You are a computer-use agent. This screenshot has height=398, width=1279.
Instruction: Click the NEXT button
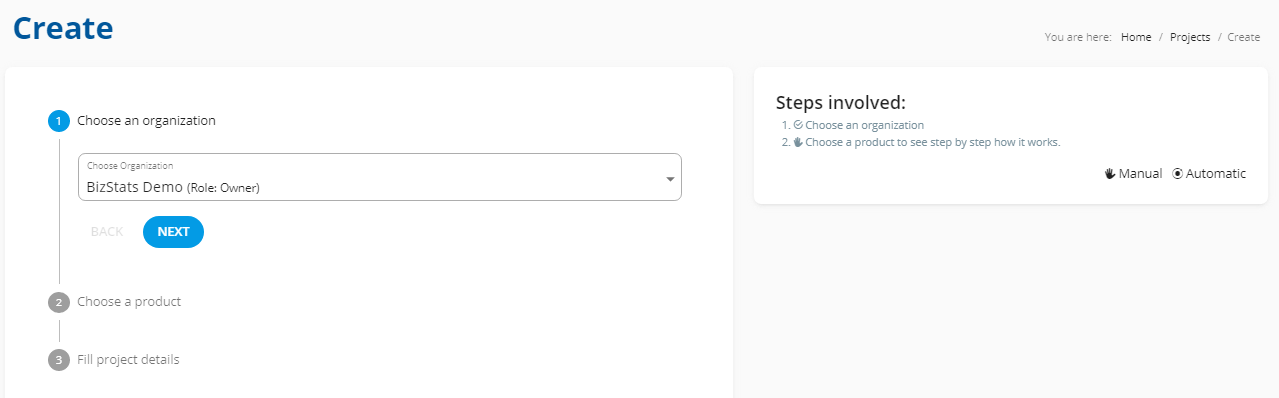point(173,232)
